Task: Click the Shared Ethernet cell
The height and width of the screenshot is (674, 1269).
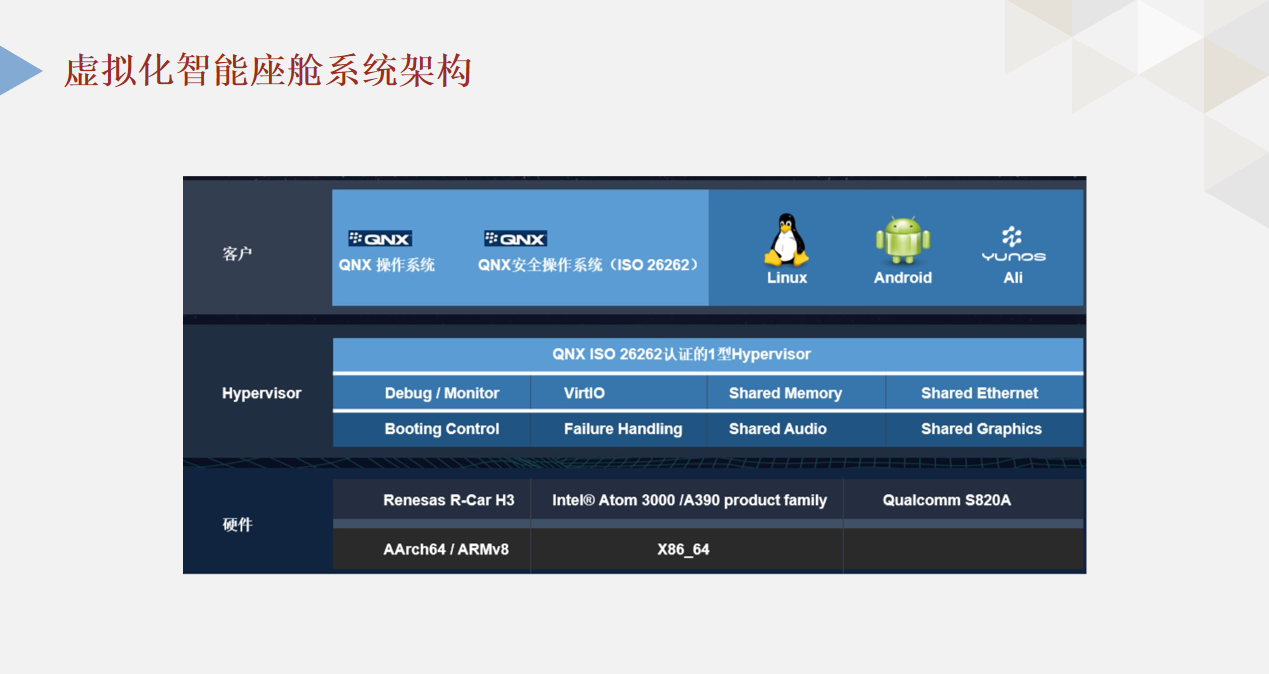Action: coord(985,393)
